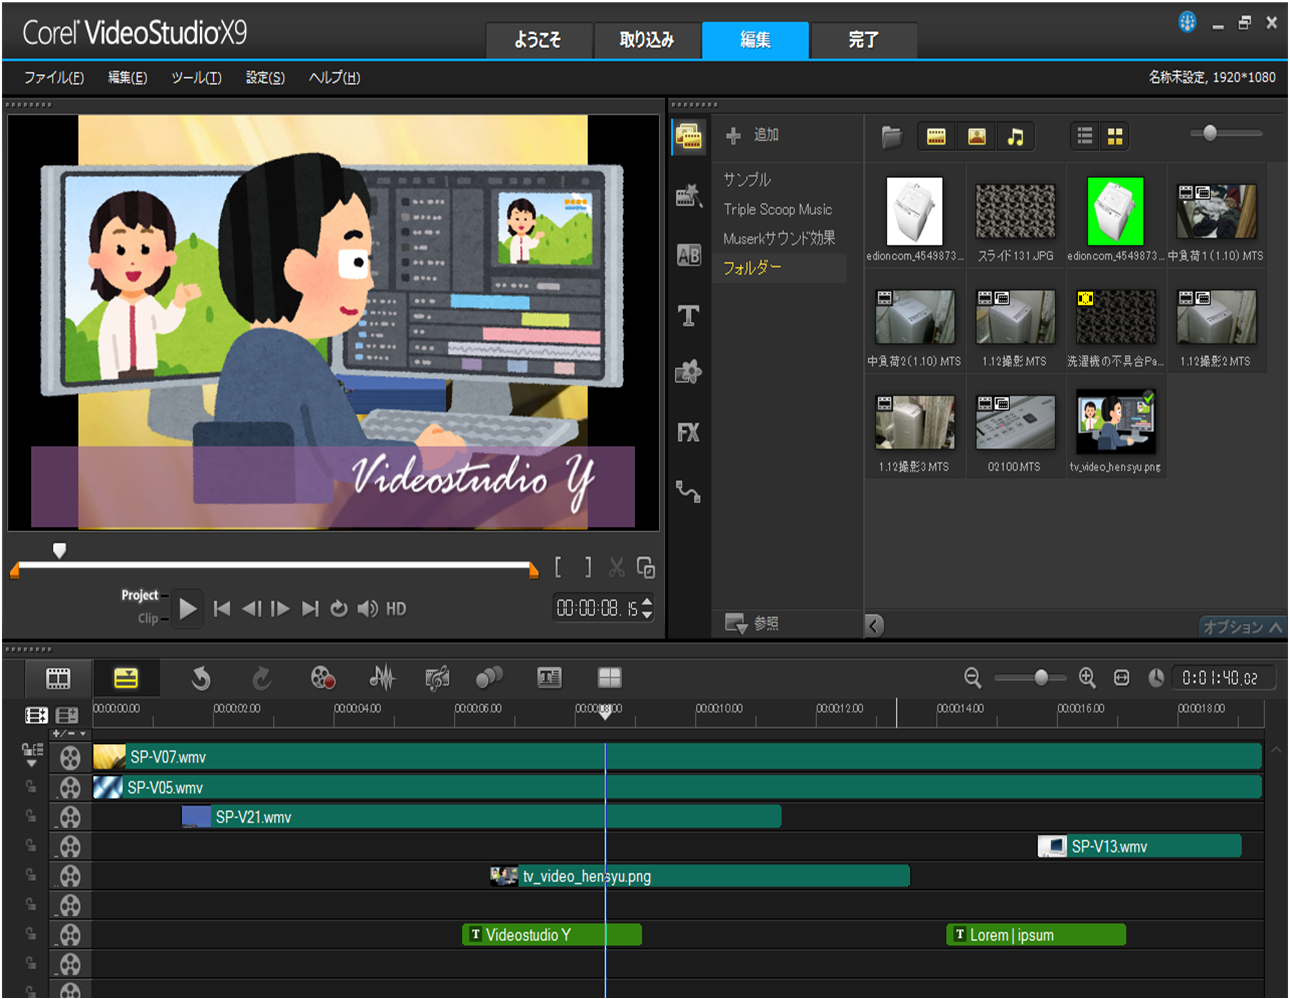Open the 取り込み tab
Viewport: 1290px width, 999px height.
(x=647, y=40)
